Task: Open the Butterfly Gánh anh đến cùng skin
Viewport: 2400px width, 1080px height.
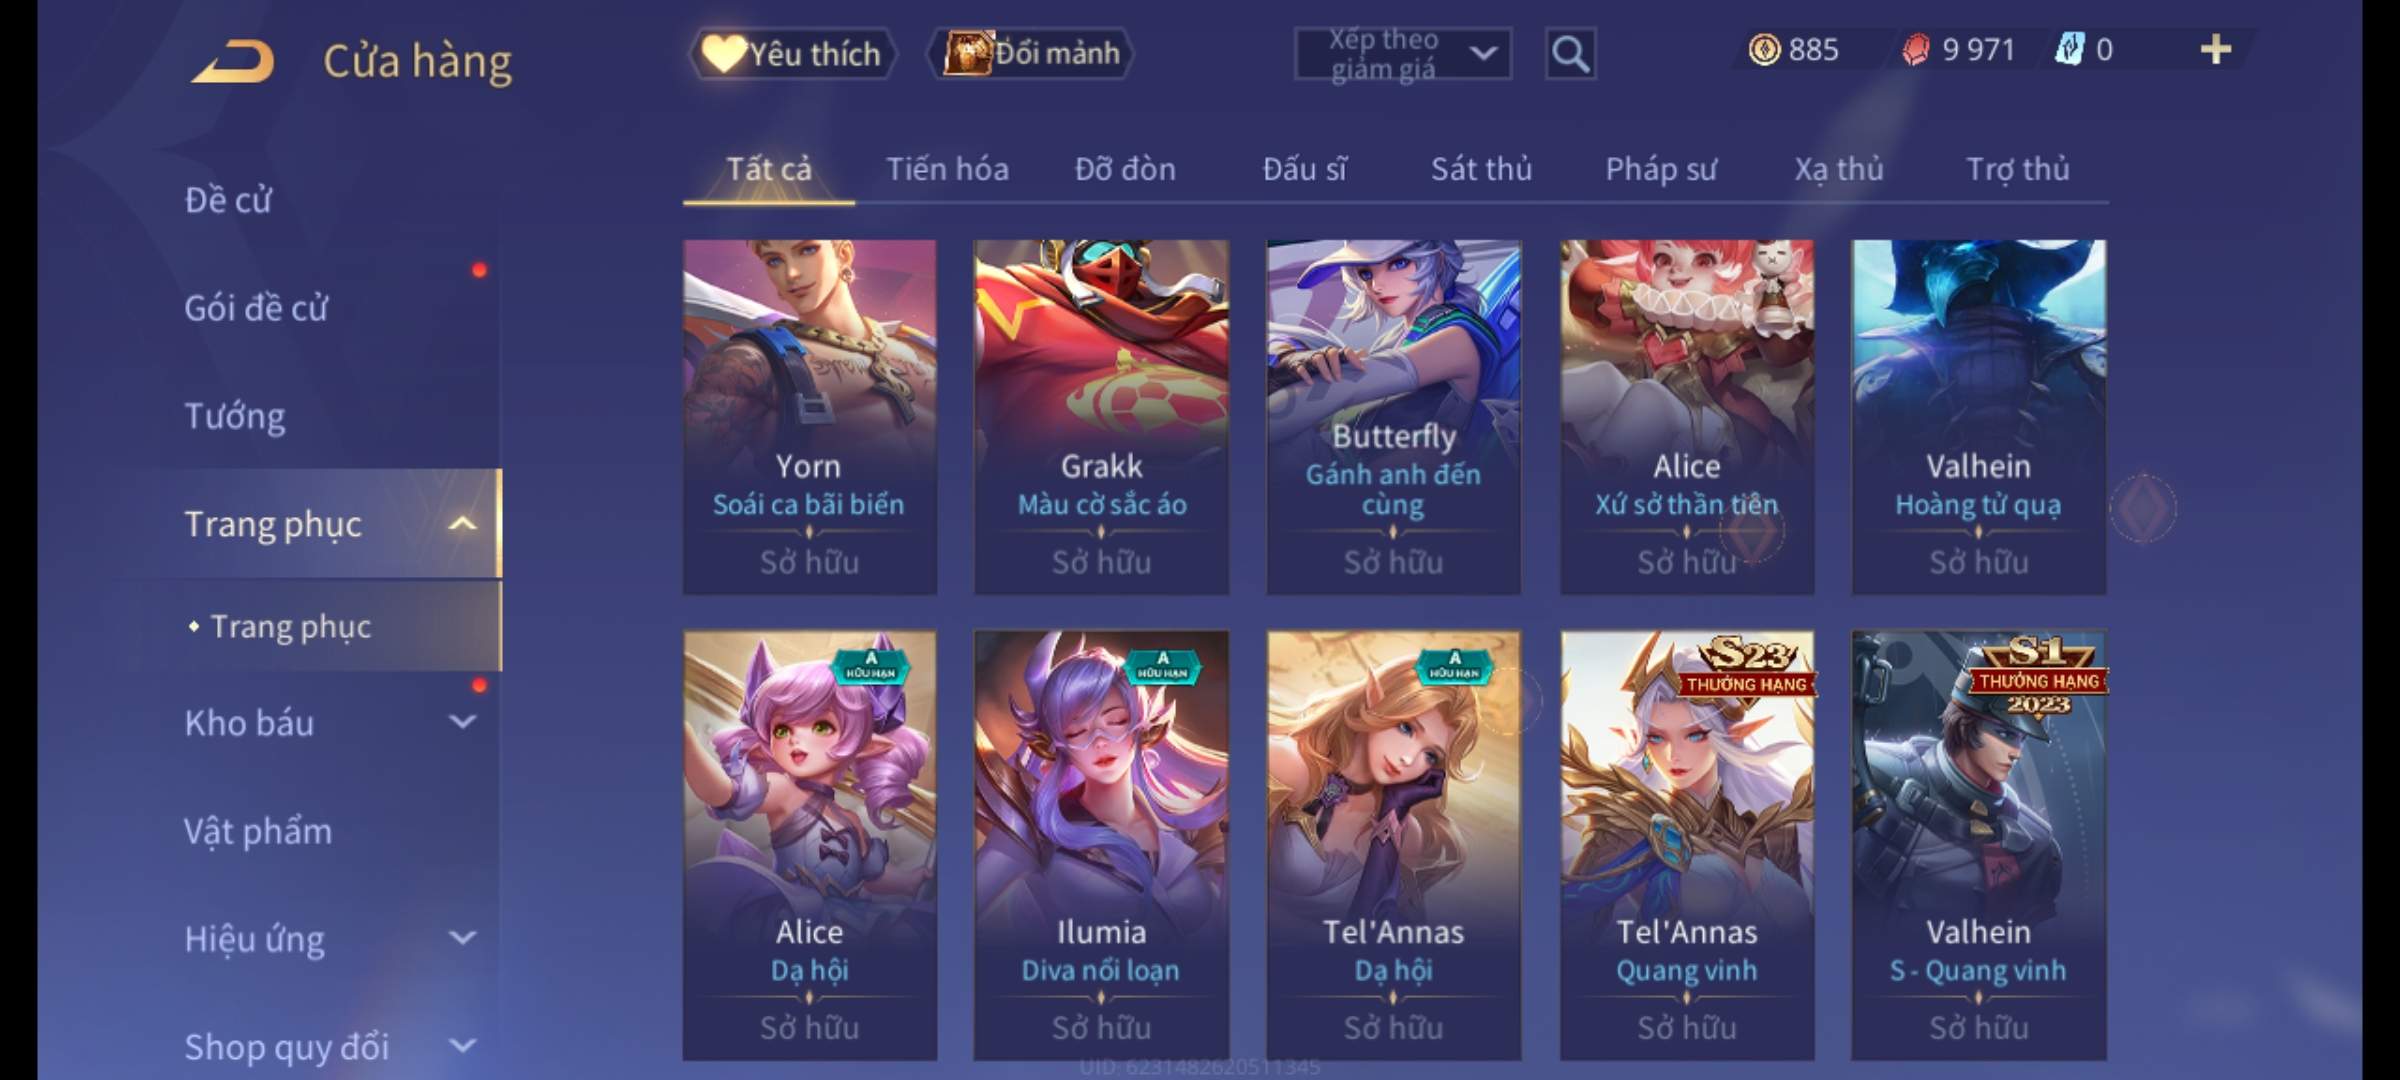Action: (x=1393, y=417)
